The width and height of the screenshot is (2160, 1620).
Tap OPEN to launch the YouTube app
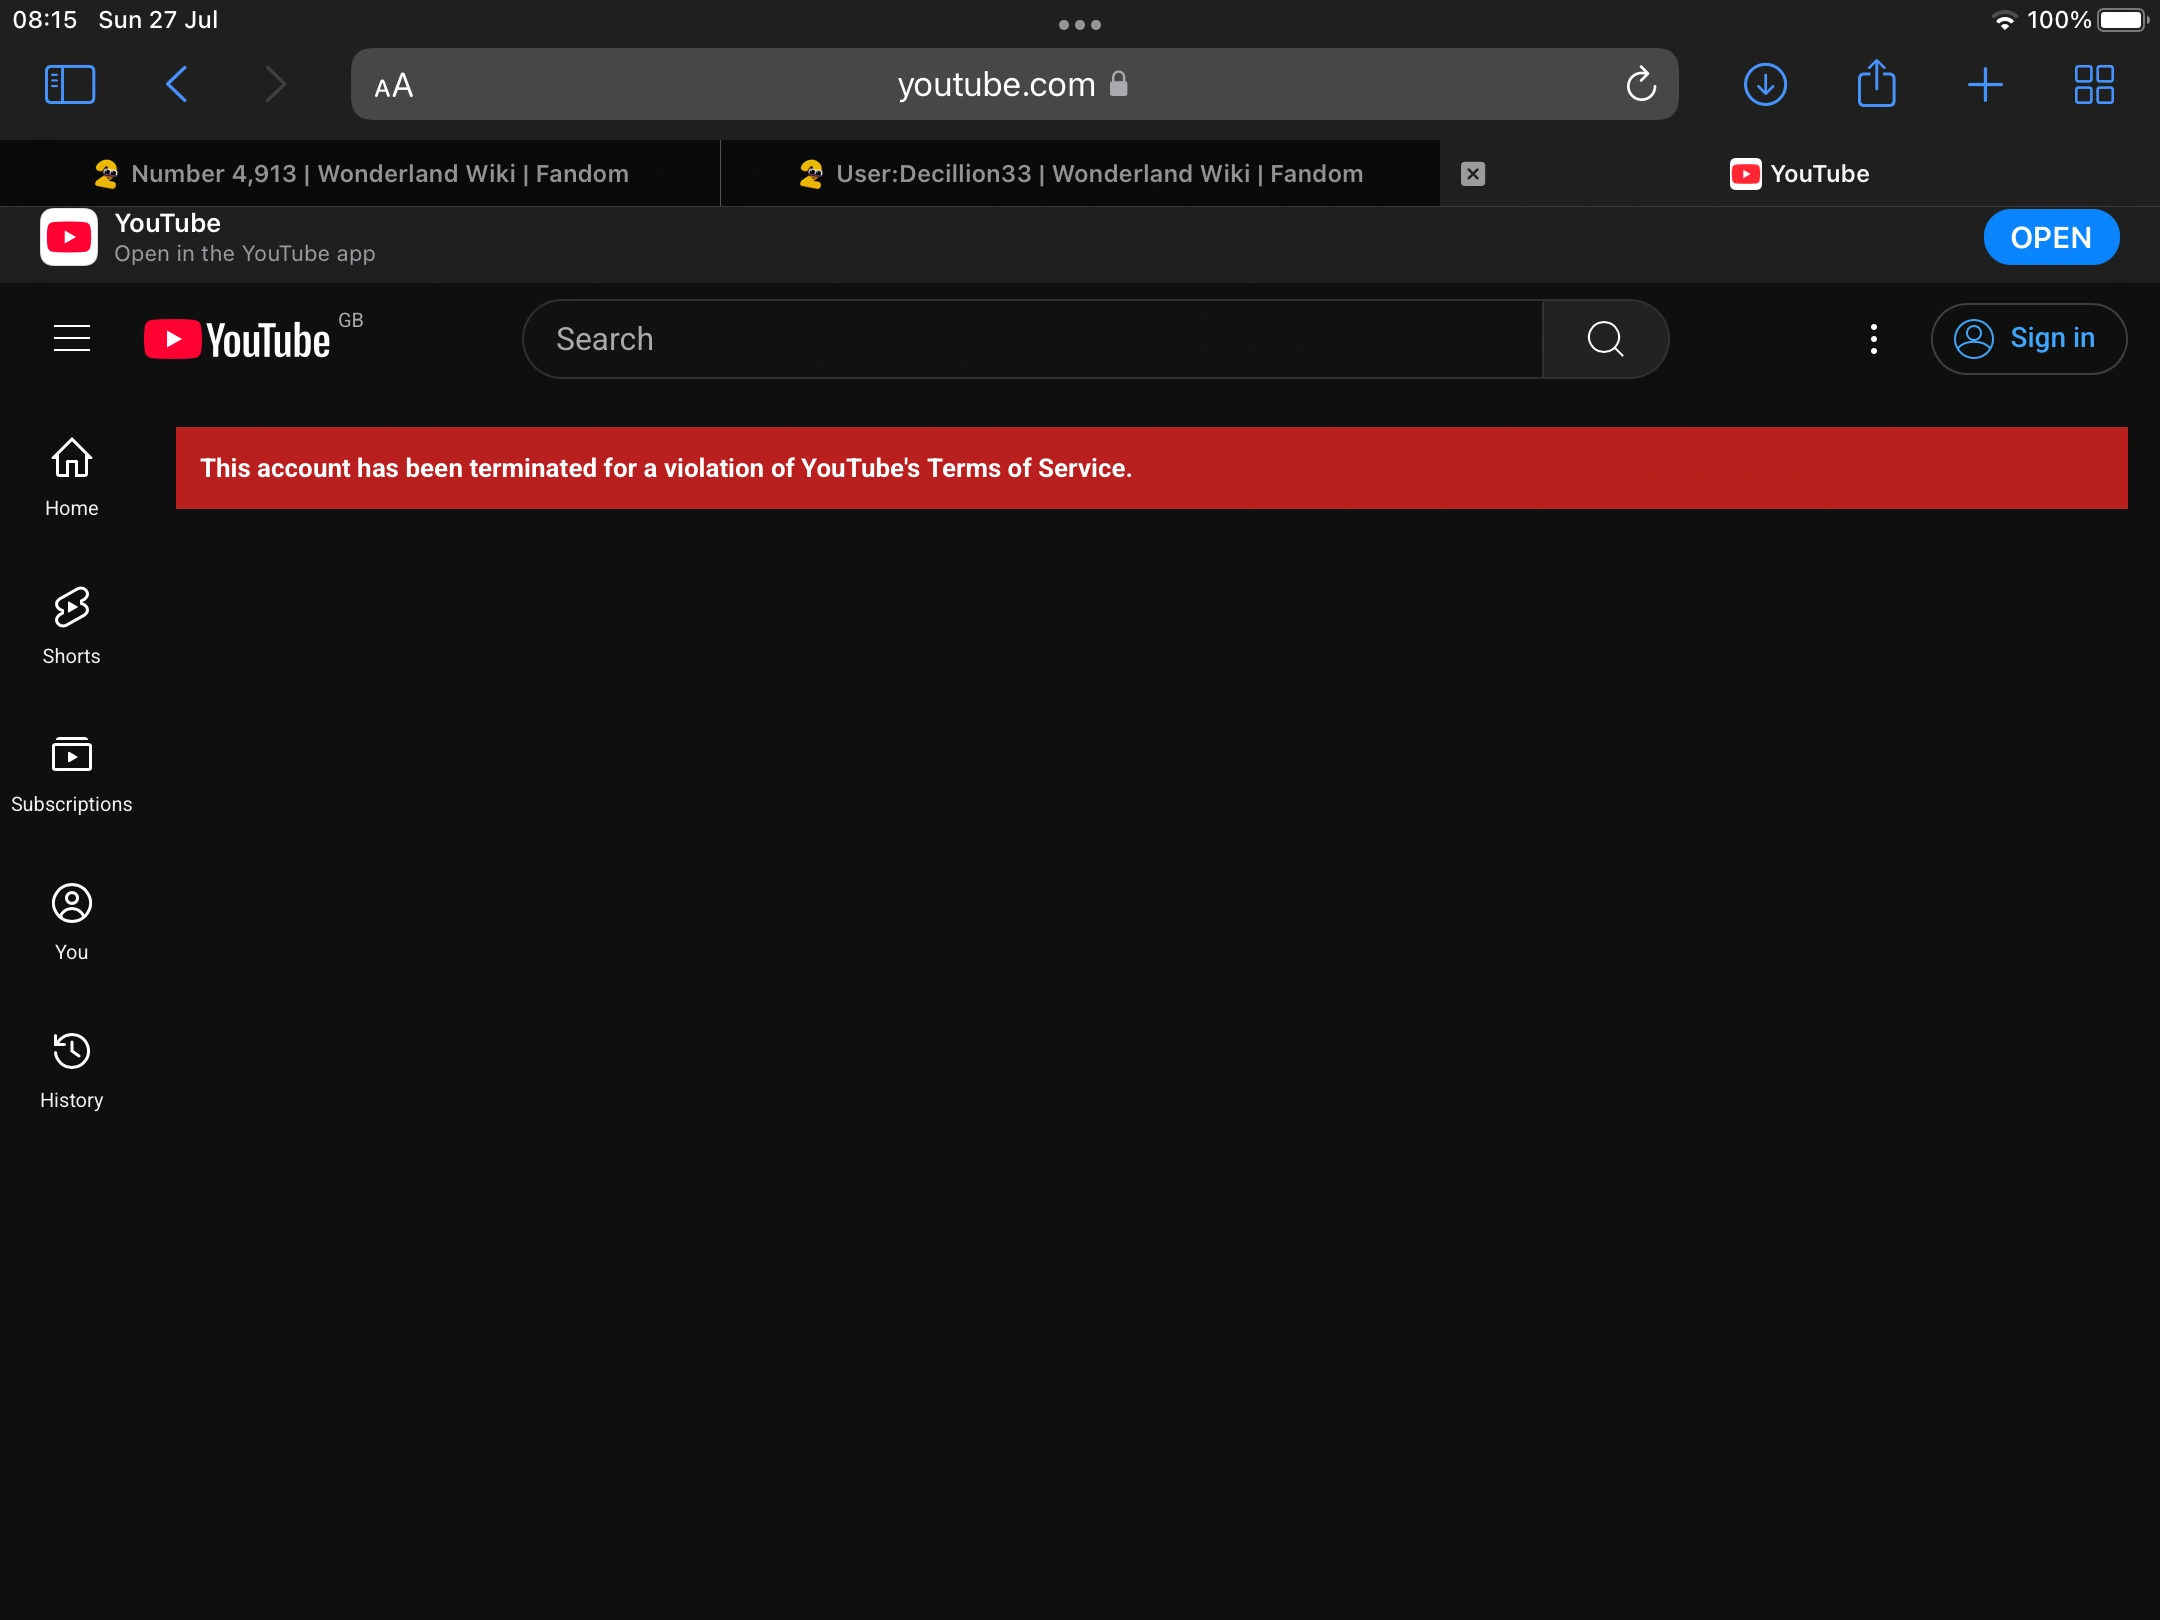(x=2051, y=237)
